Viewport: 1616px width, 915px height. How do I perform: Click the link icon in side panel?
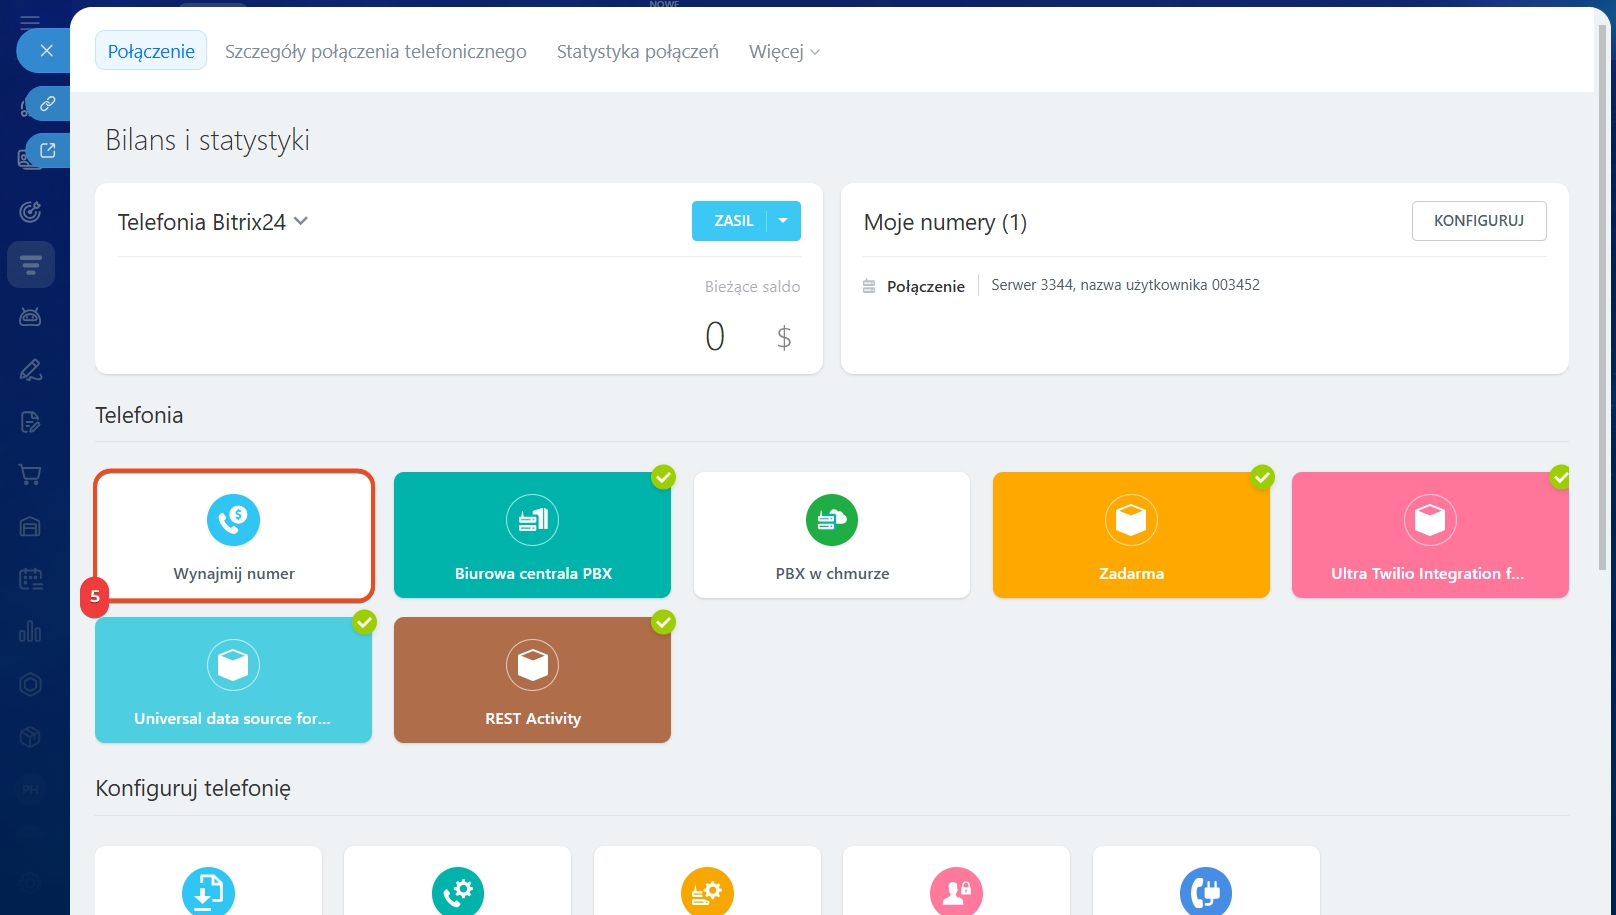47,103
